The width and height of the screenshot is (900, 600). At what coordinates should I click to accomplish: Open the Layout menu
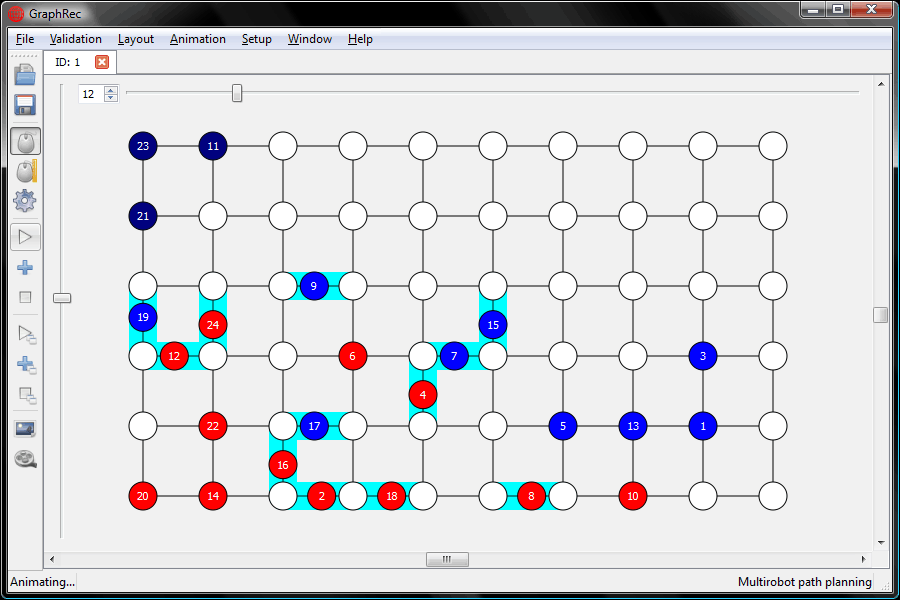point(135,39)
